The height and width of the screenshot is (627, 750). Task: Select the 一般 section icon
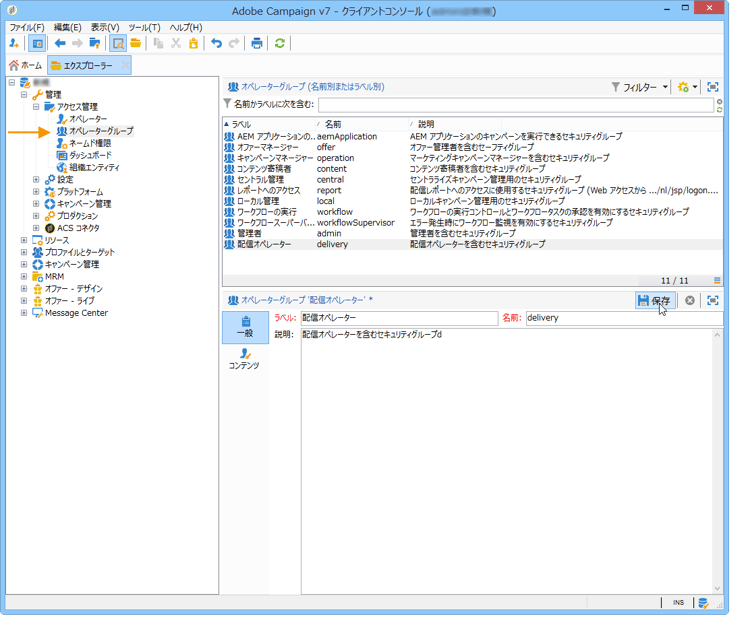245,327
